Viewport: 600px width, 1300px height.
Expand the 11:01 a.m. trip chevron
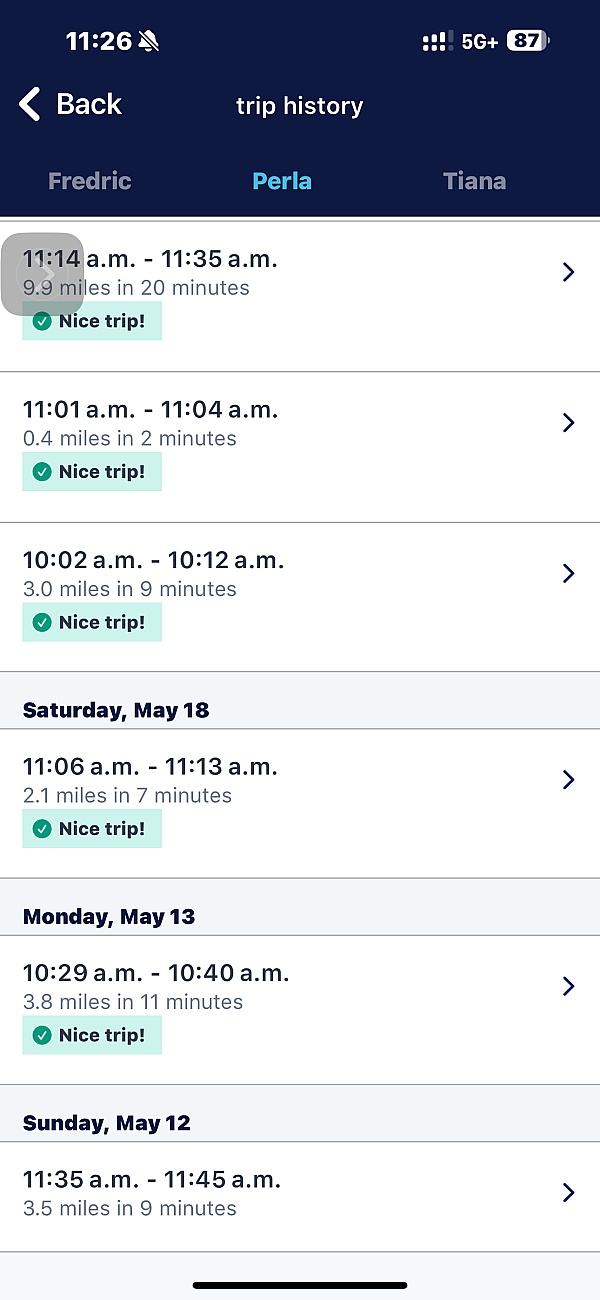[x=568, y=423]
